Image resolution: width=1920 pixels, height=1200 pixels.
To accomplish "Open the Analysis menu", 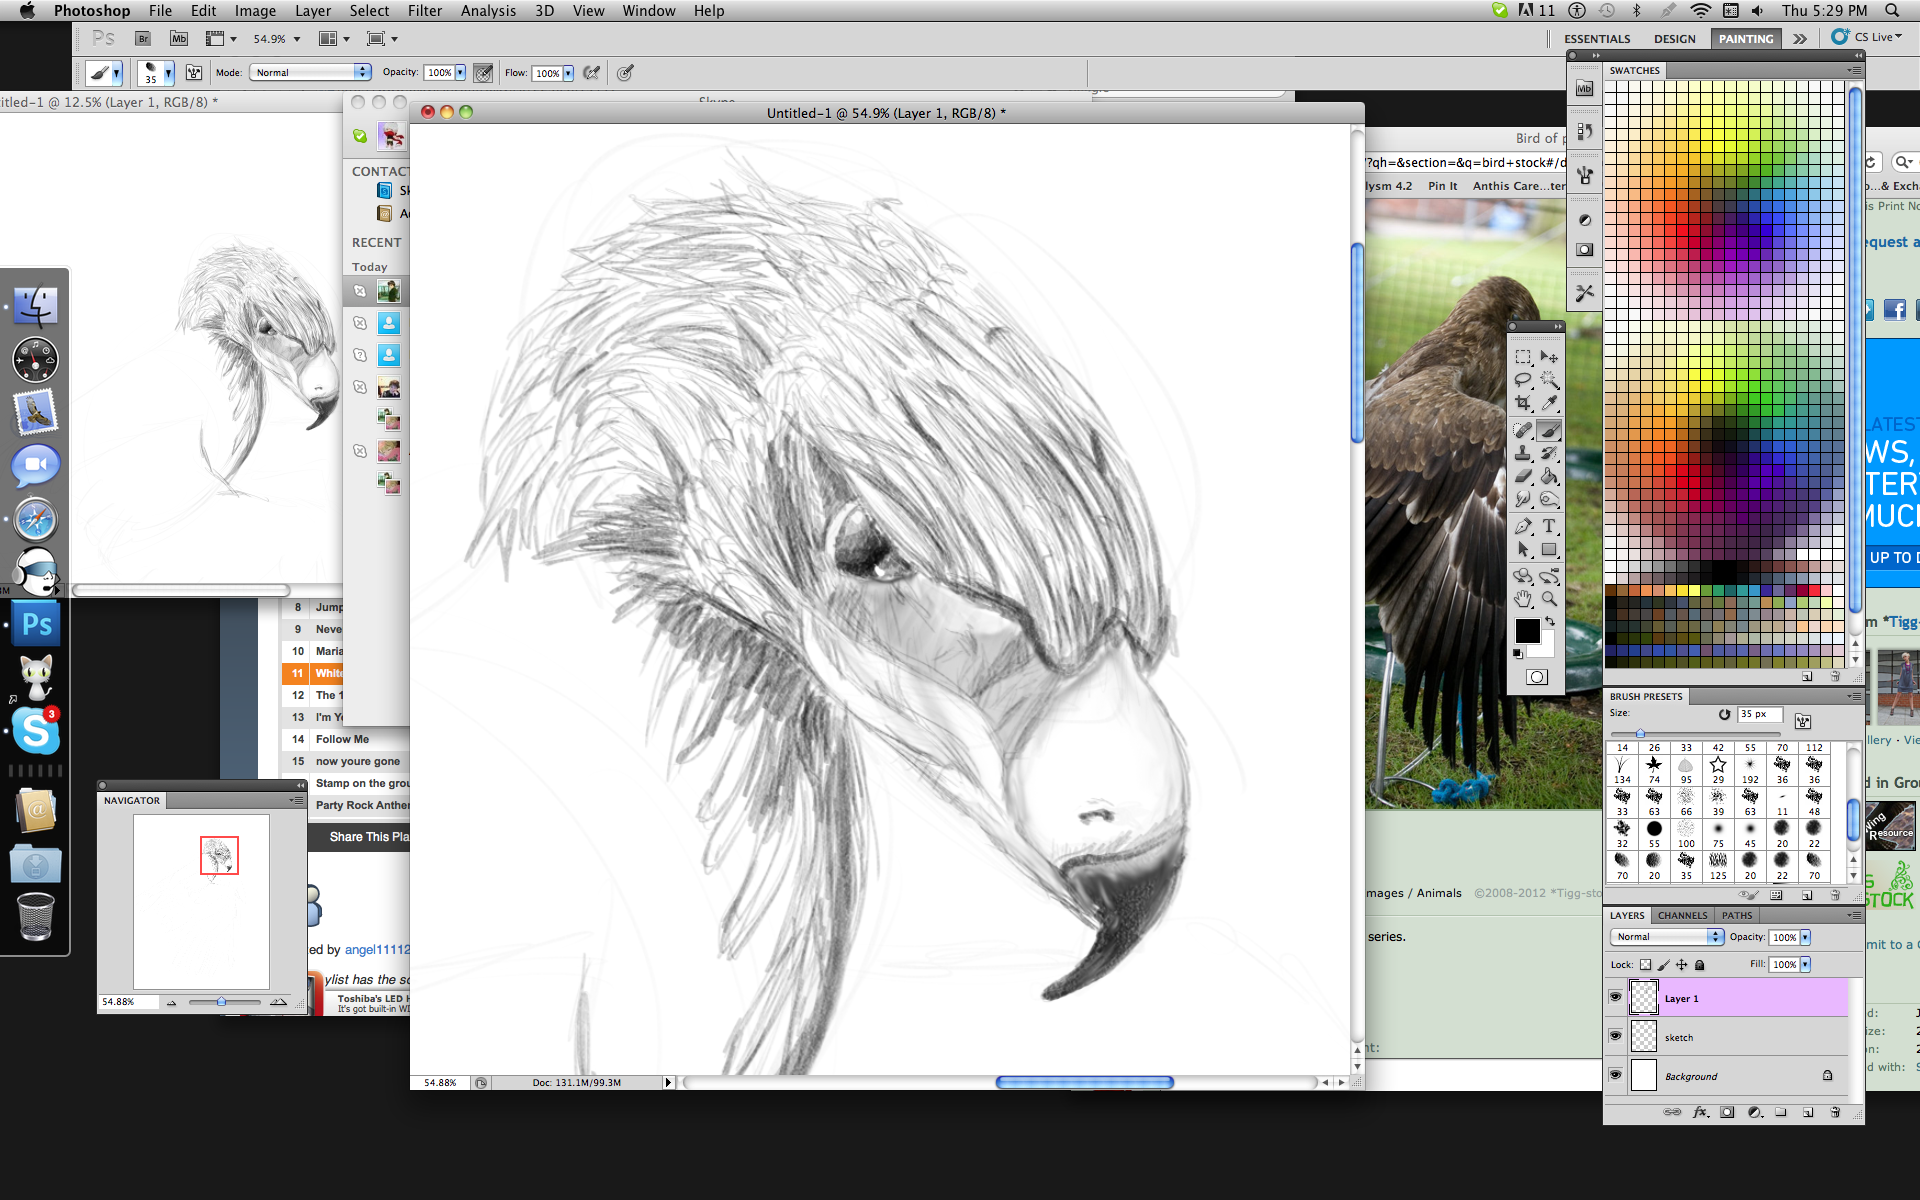I will (488, 11).
